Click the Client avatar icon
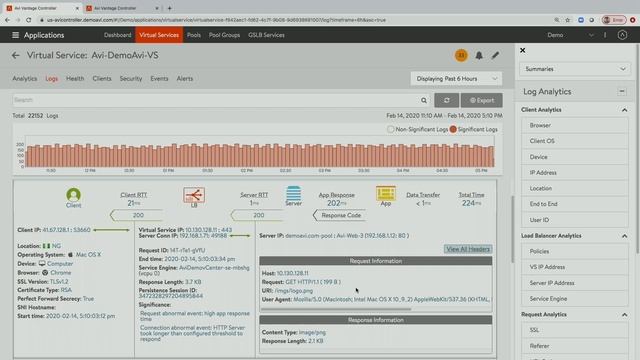 [73, 195]
